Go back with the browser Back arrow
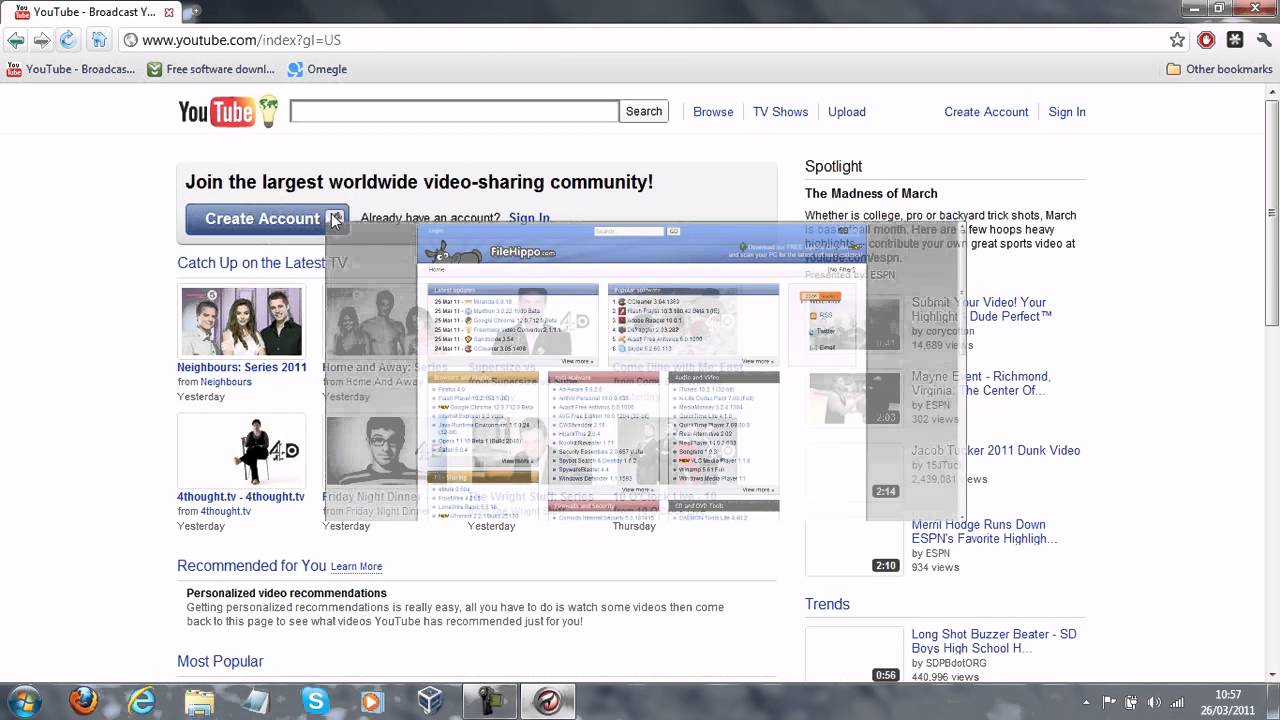The width and height of the screenshot is (1280, 720). [15, 40]
